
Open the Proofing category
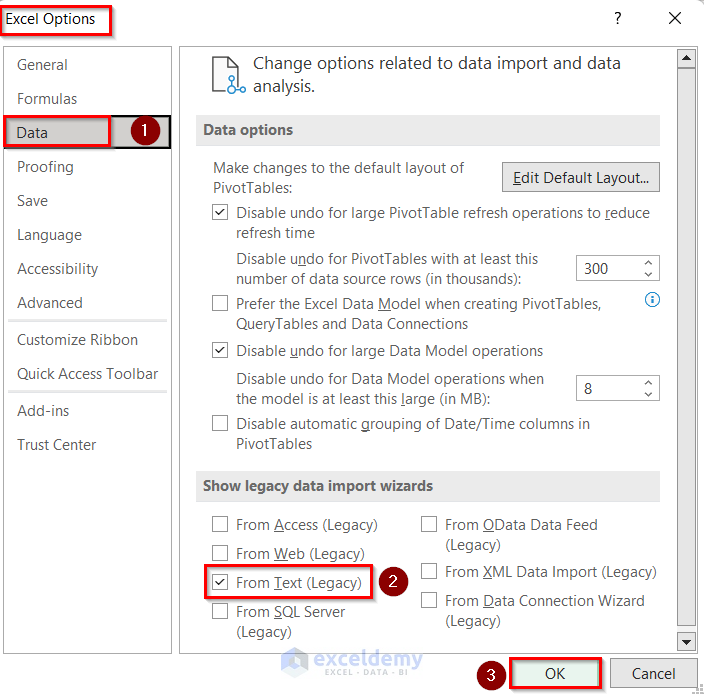pos(87,167)
